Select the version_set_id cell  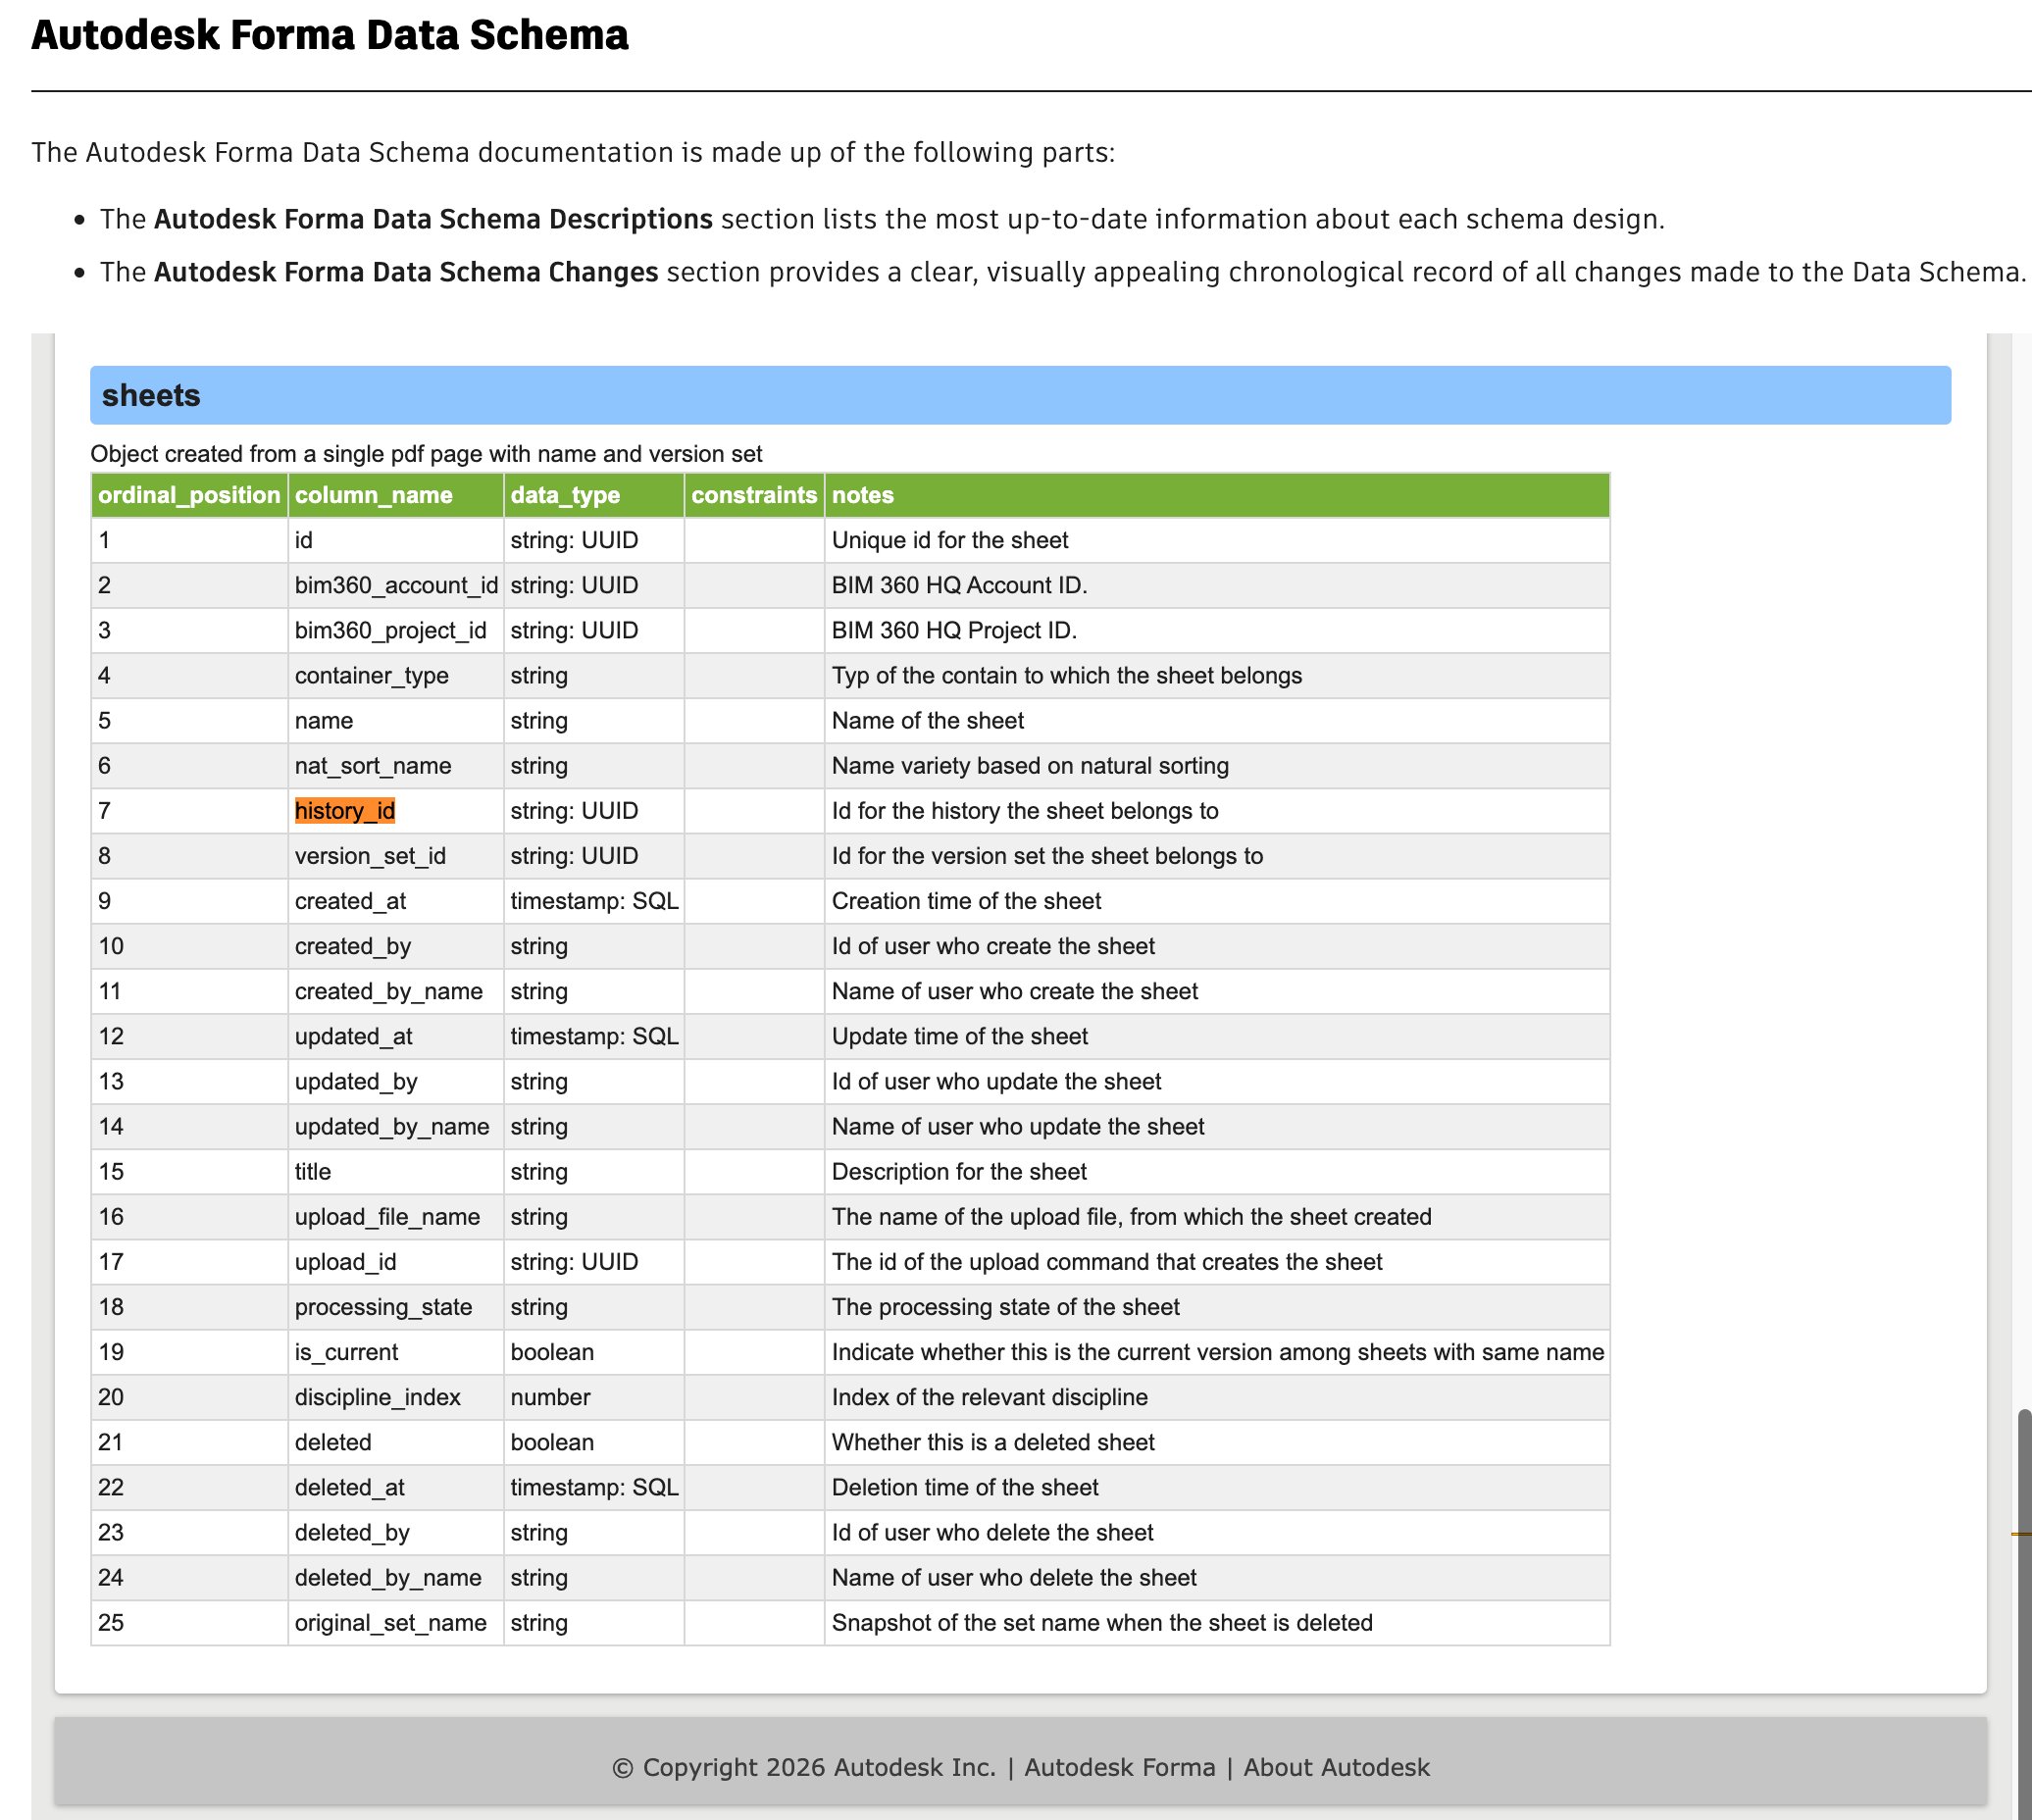[396, 856]
